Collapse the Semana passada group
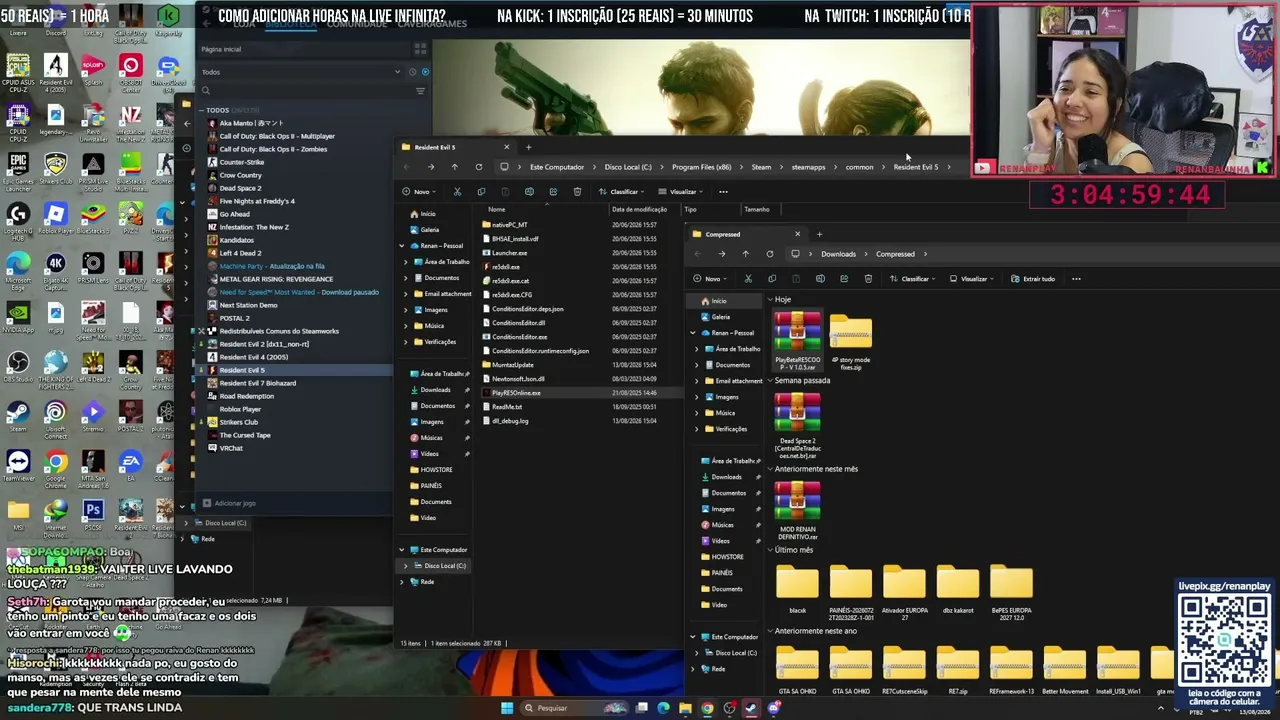Viewport: 1280px width, 720px height. point(771,381)
